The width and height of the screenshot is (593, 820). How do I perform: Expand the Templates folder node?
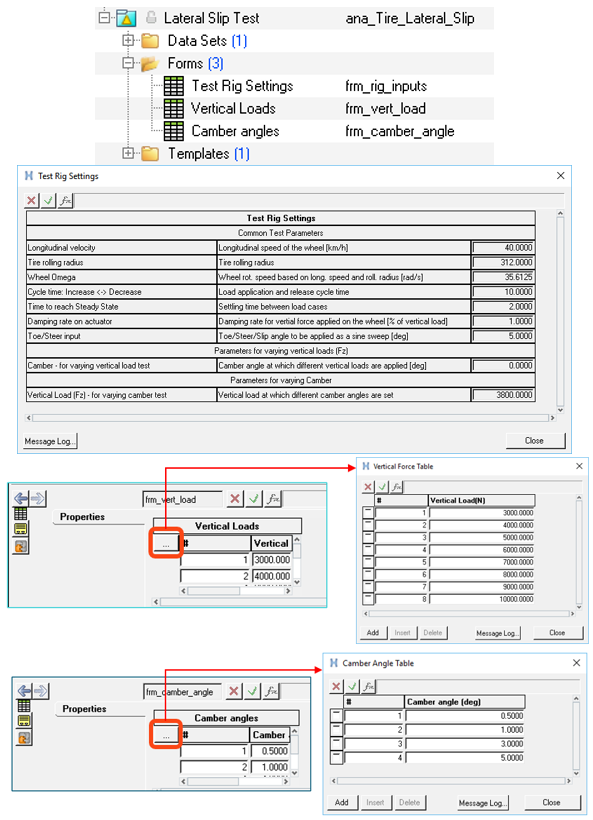[128, 153]
